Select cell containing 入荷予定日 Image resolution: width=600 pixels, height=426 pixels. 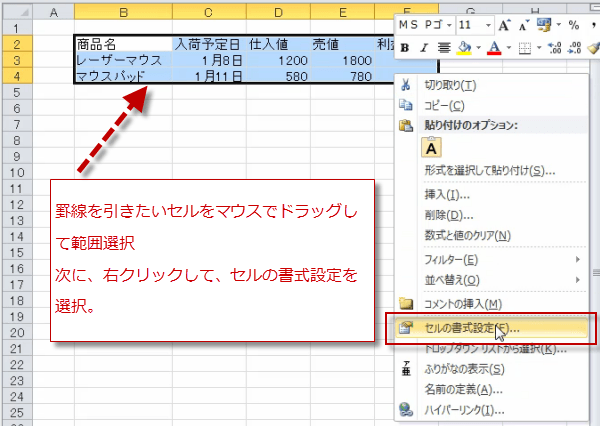click(x=209, y=44)
